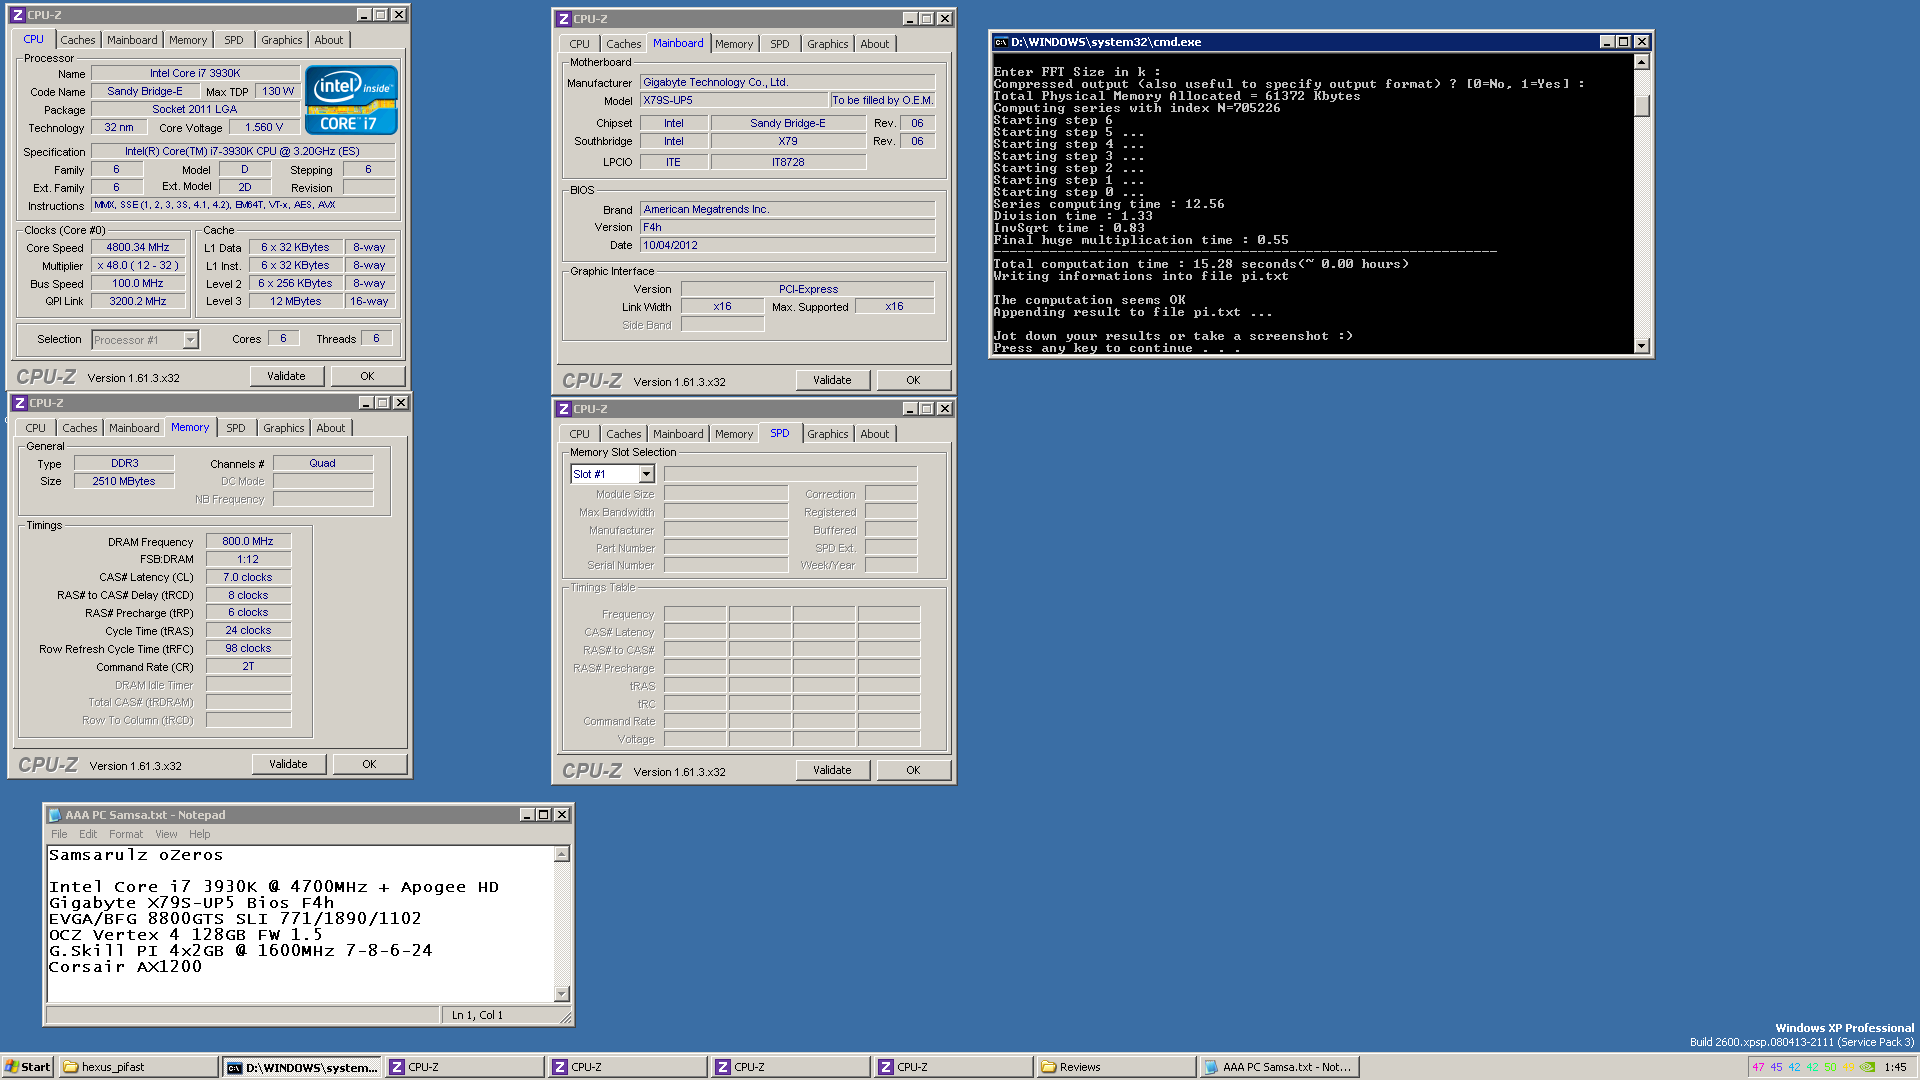Click the cmd window scroll up arrow

(1641, 62)
